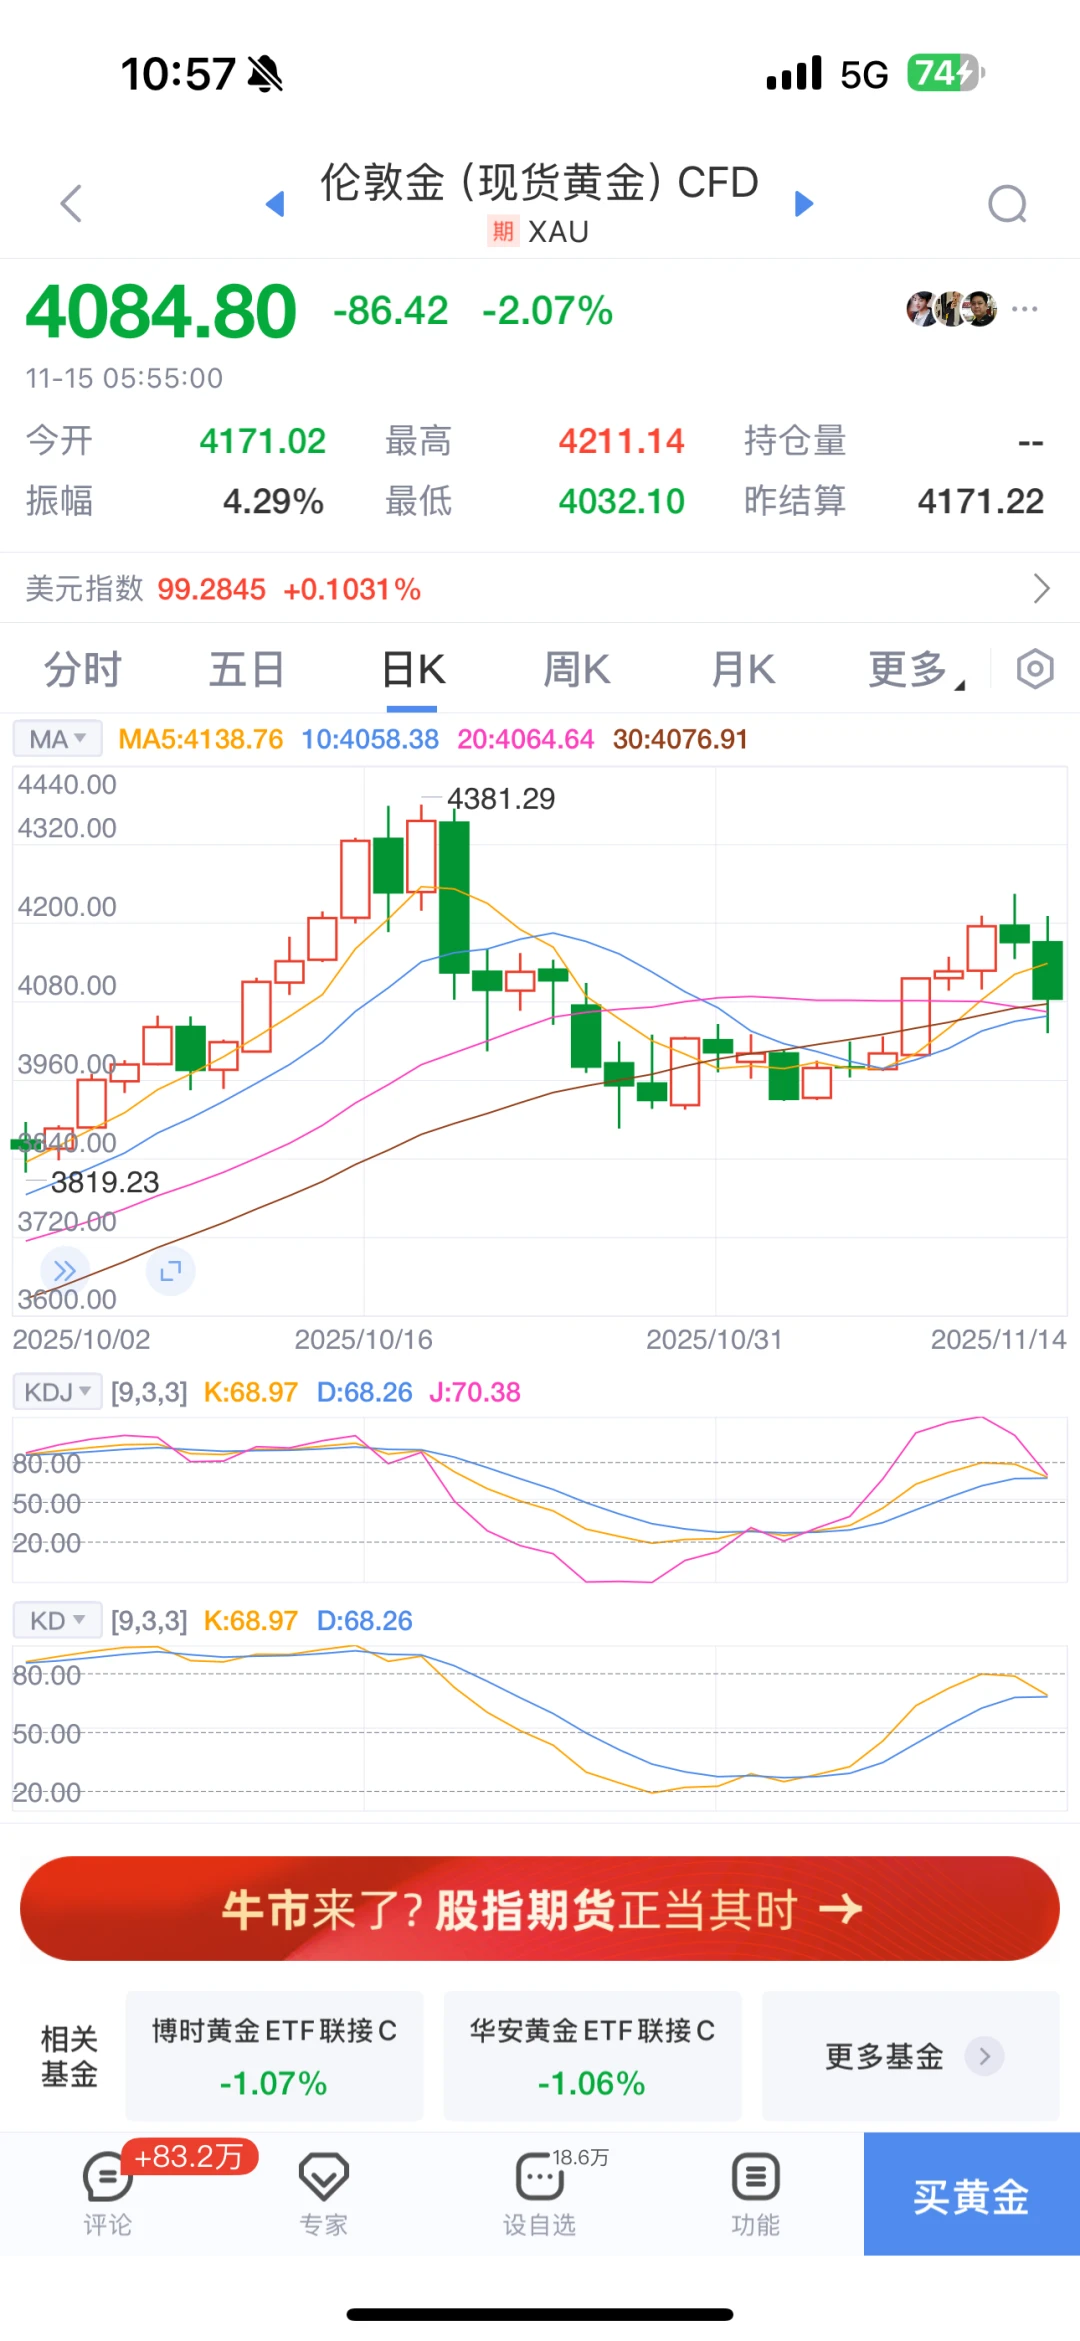1080x2341 pixels.
Task: Select the 日K tab
Action: point(413,669)
